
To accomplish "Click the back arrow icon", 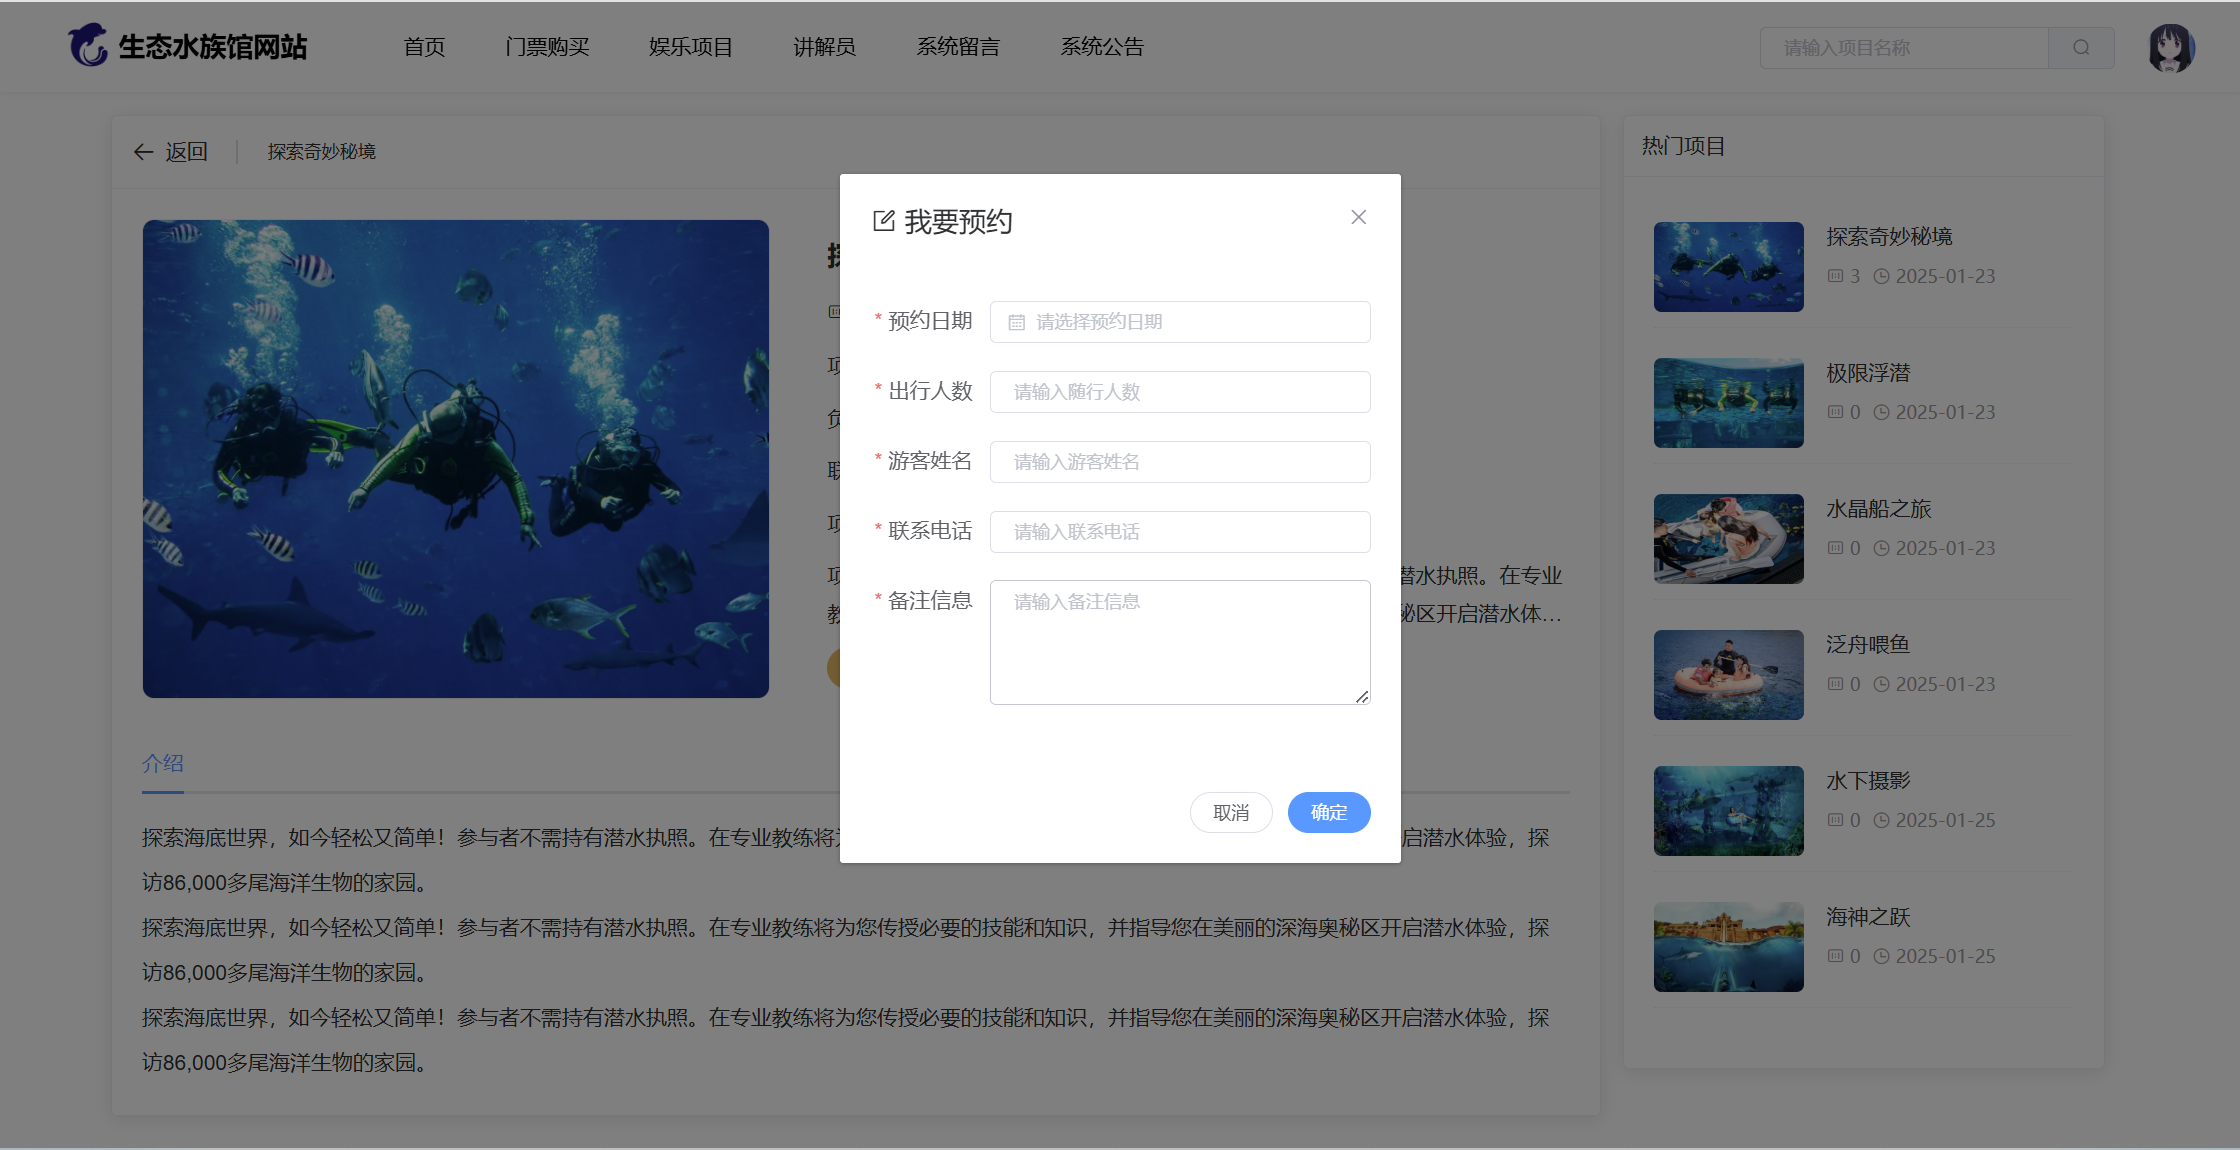I will (x=143, y=152).
